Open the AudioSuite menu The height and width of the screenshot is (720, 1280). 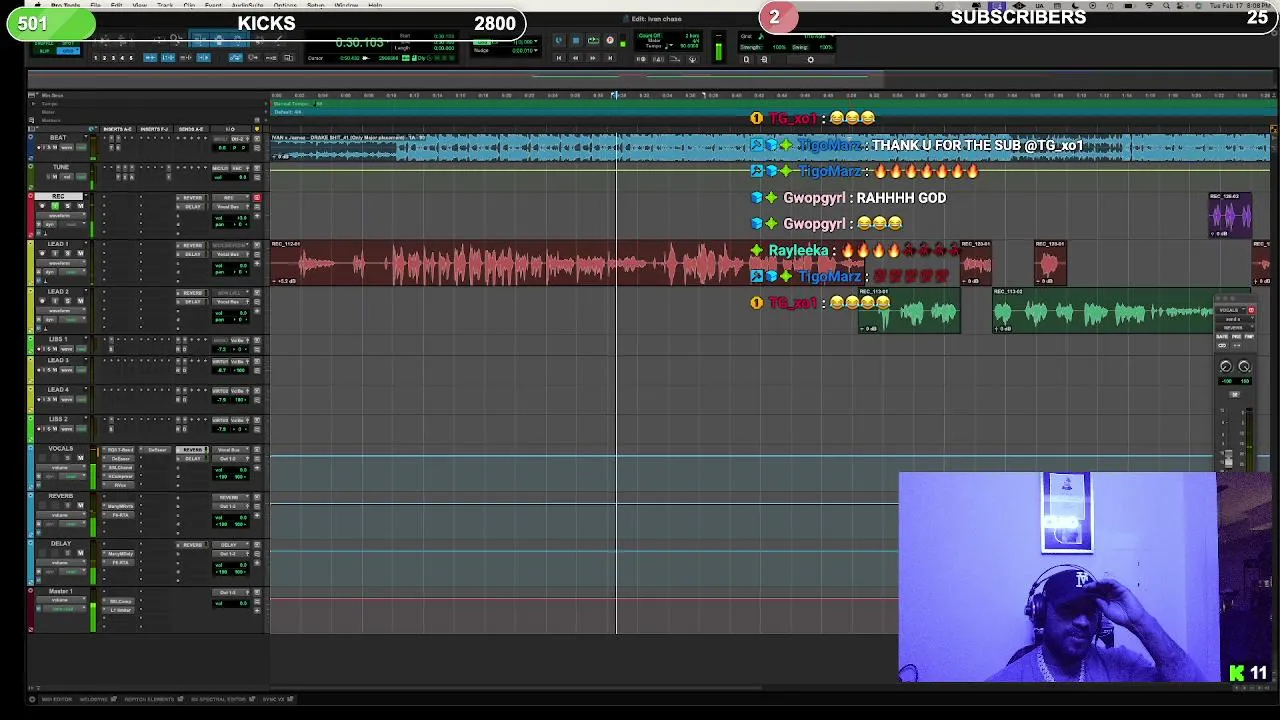point(247,5)
